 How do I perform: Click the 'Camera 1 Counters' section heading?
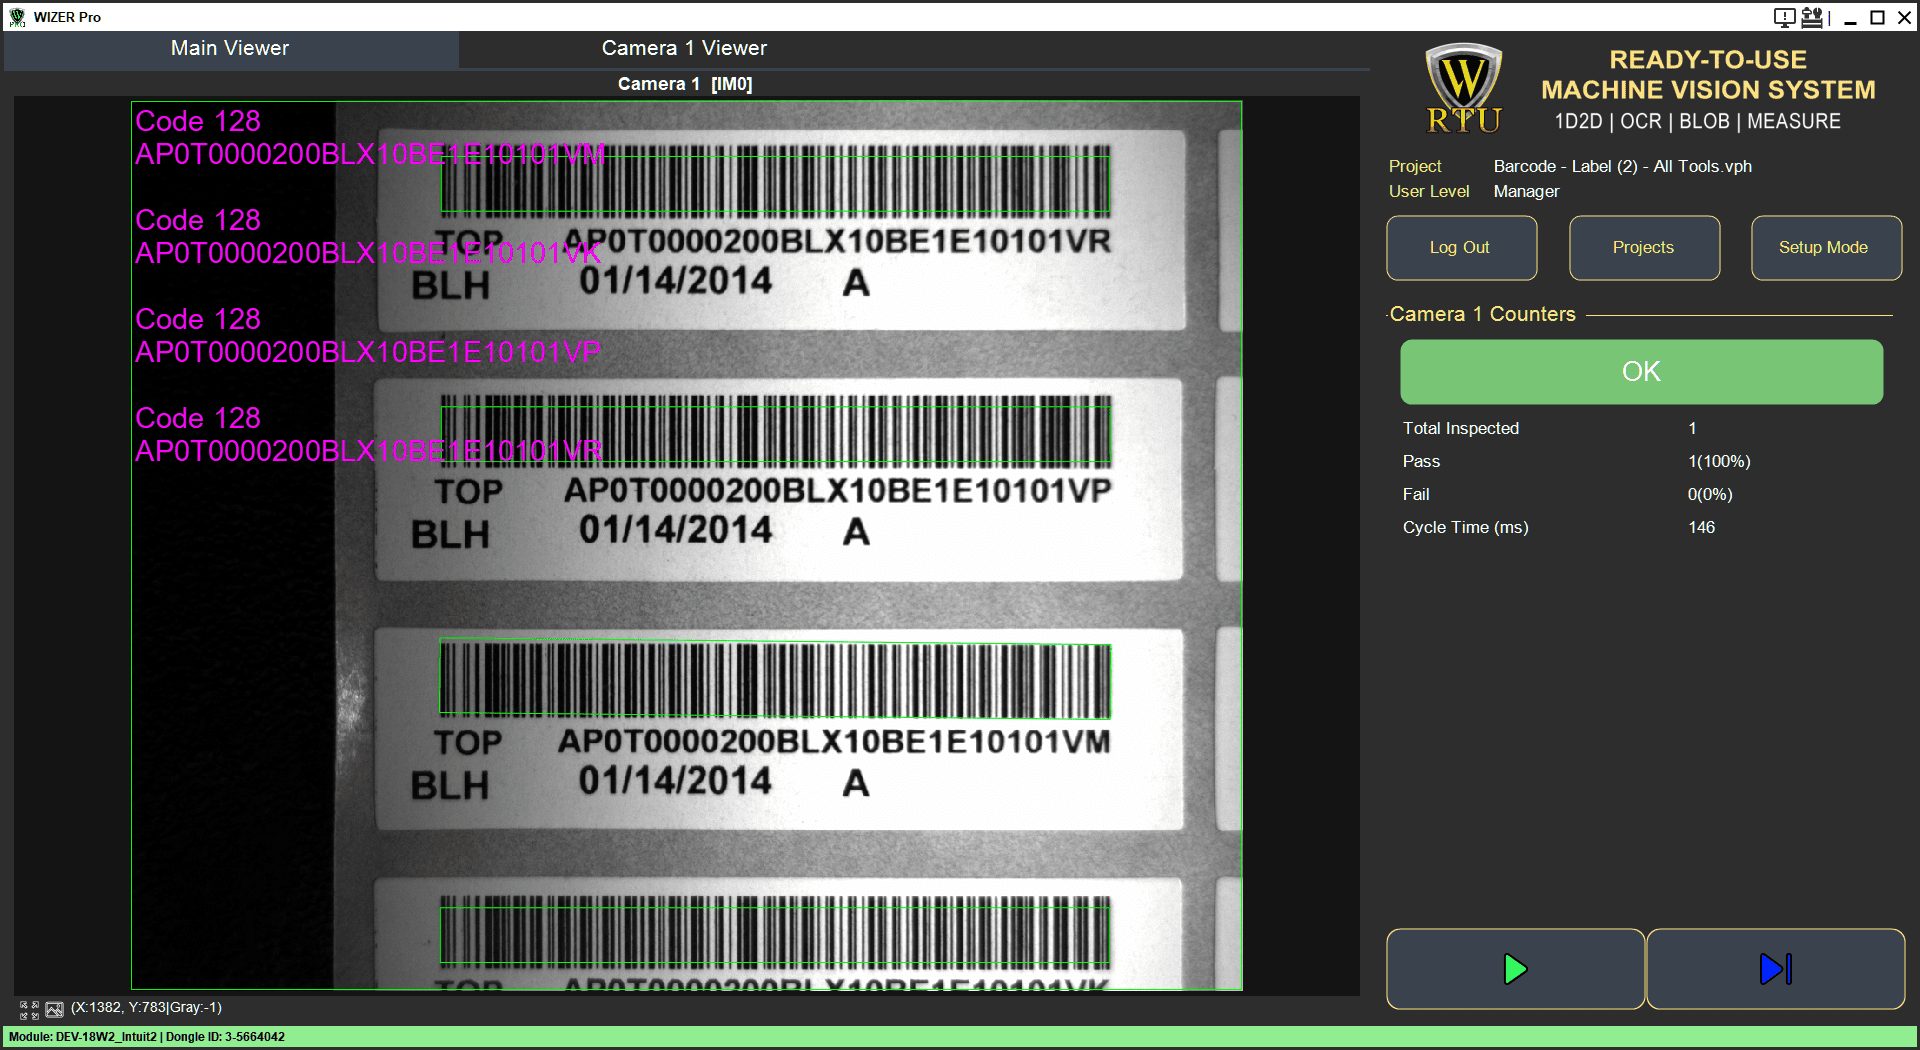click(1482, 314)
